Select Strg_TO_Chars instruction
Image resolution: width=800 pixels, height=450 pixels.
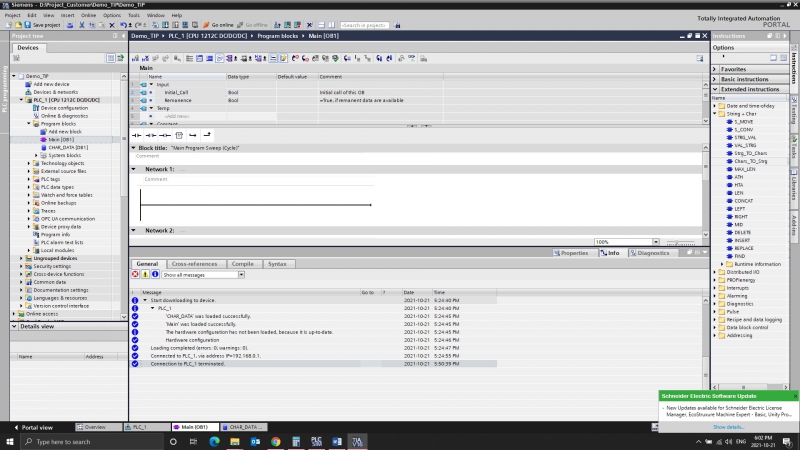point(750,154)
